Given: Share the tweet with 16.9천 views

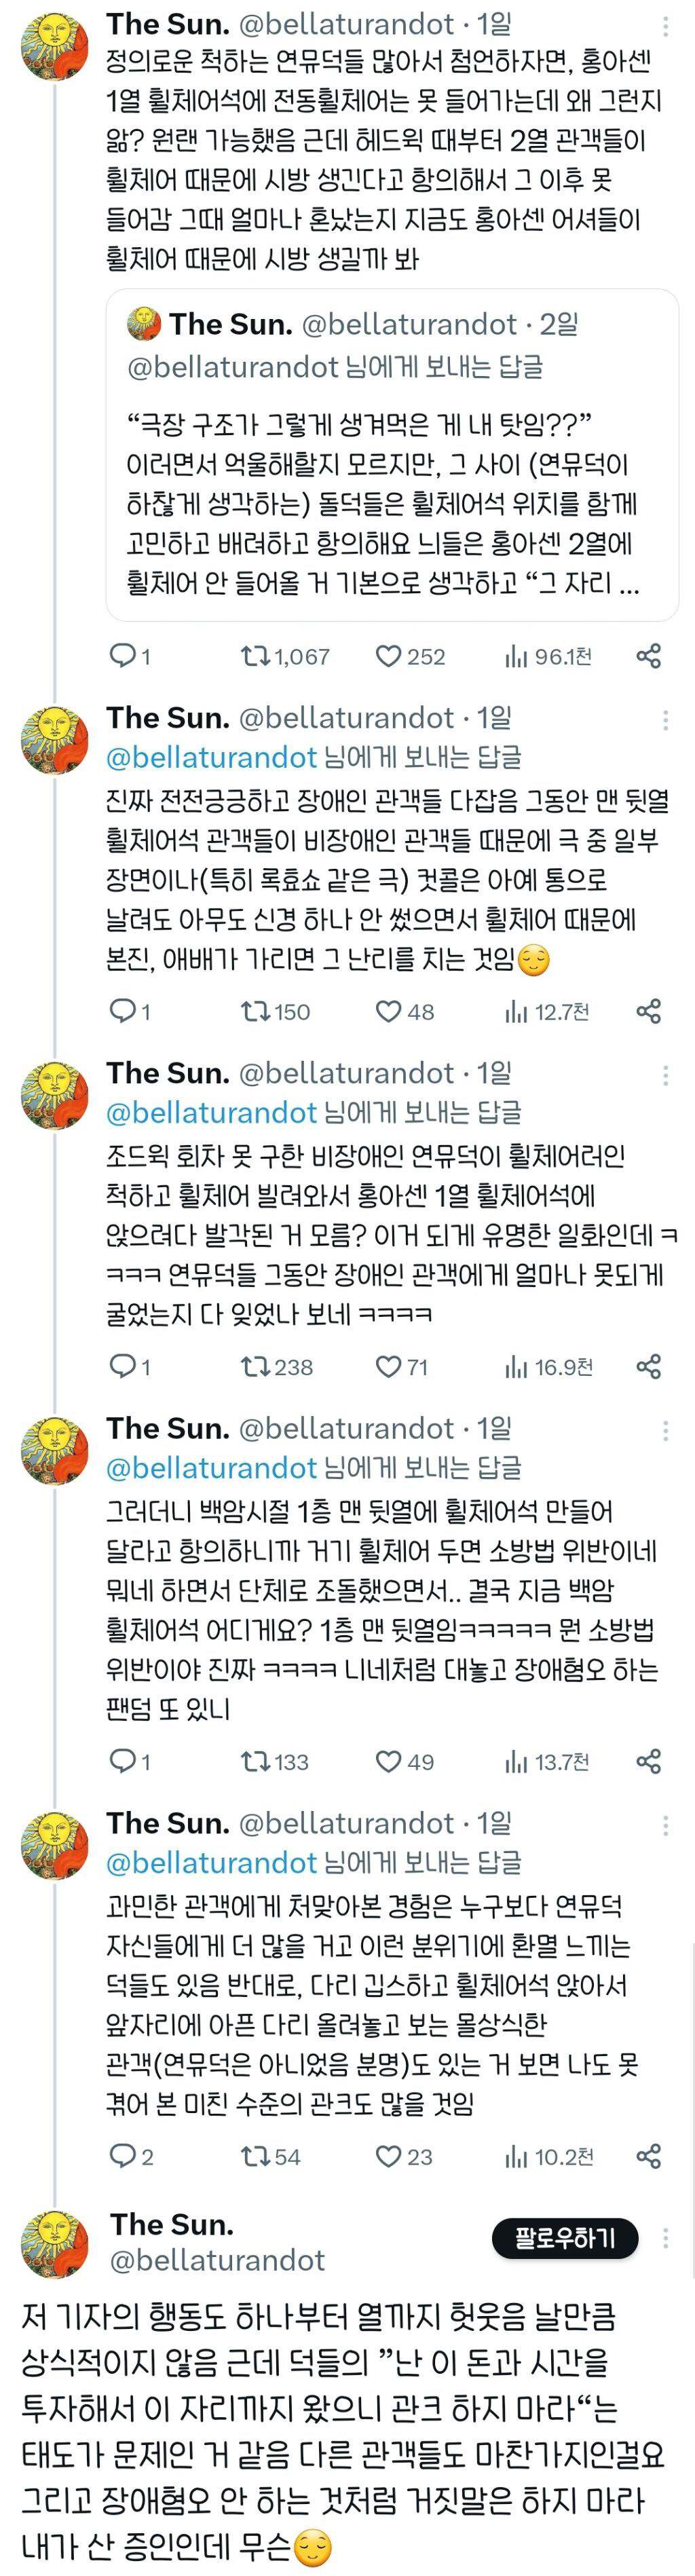Looking at the screenshot, I should tap(649, 1366).
